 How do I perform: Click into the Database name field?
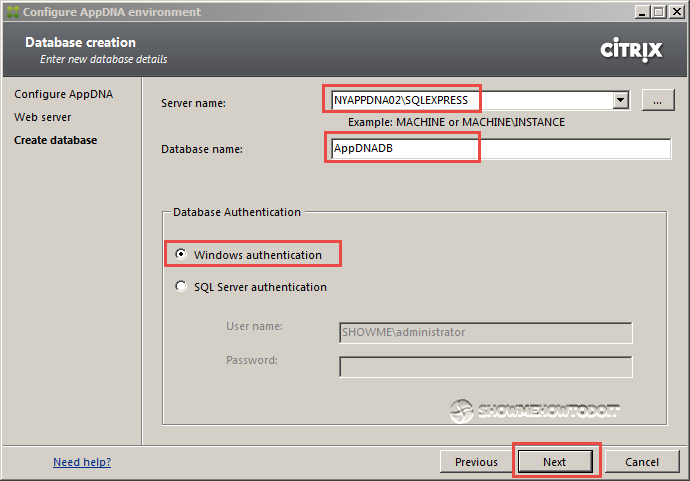click(501, 148)
